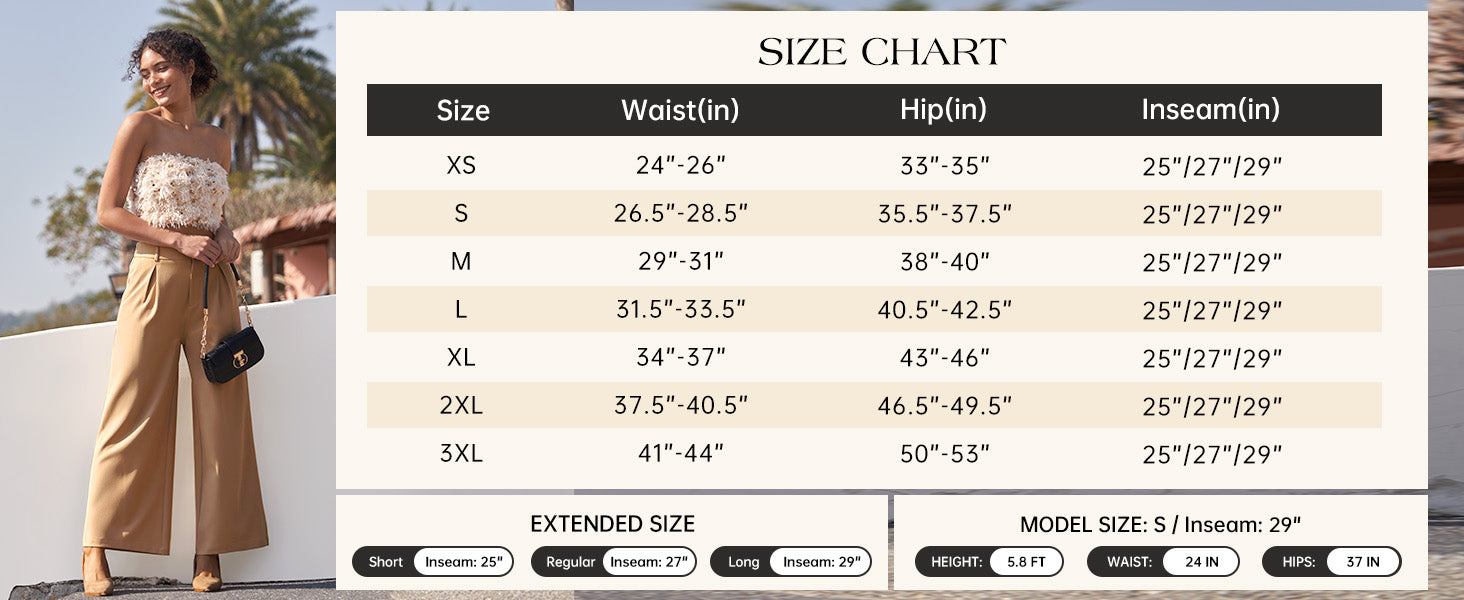1464x600 pixels.
Task: Click the EXTENDED SIZE heading
Action: (x=612, y=524)
